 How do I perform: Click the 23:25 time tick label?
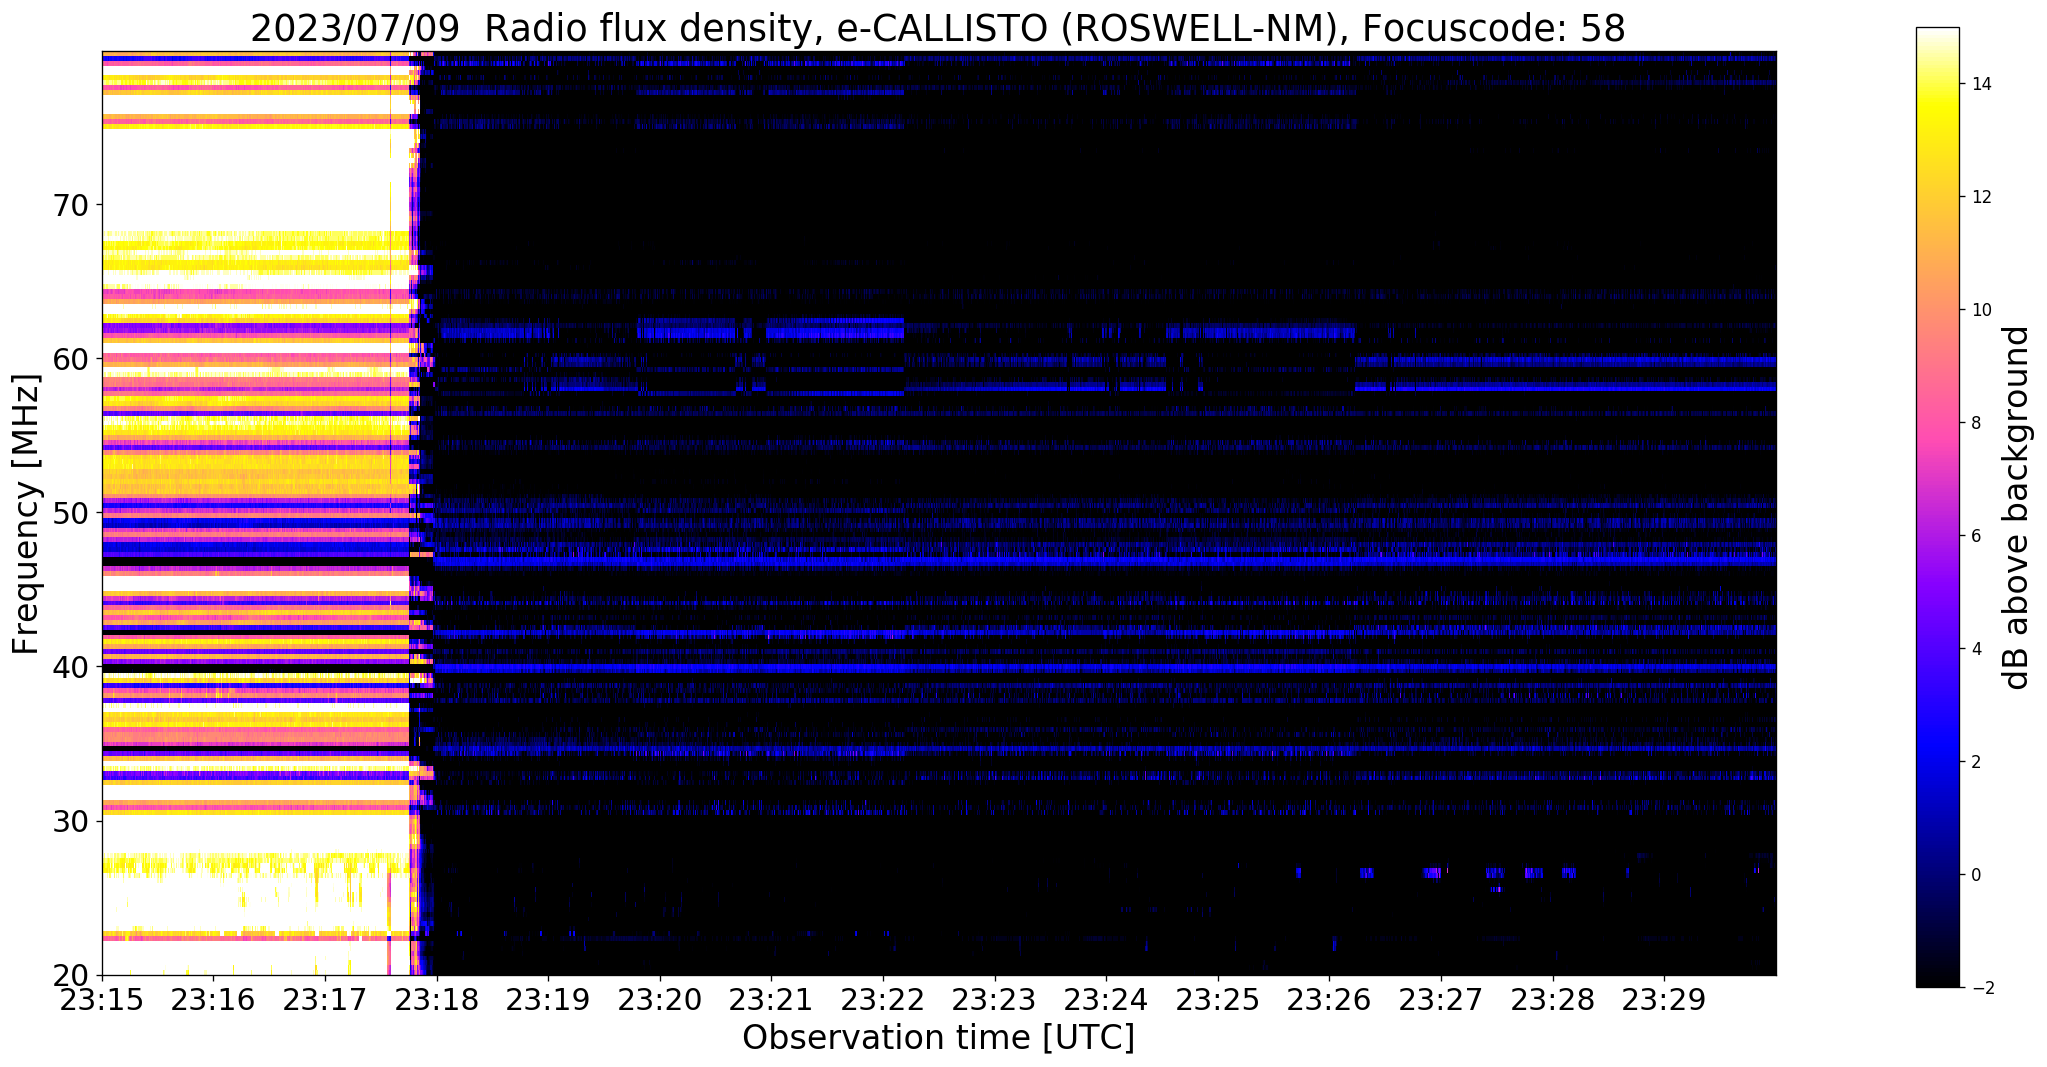1218,1001
